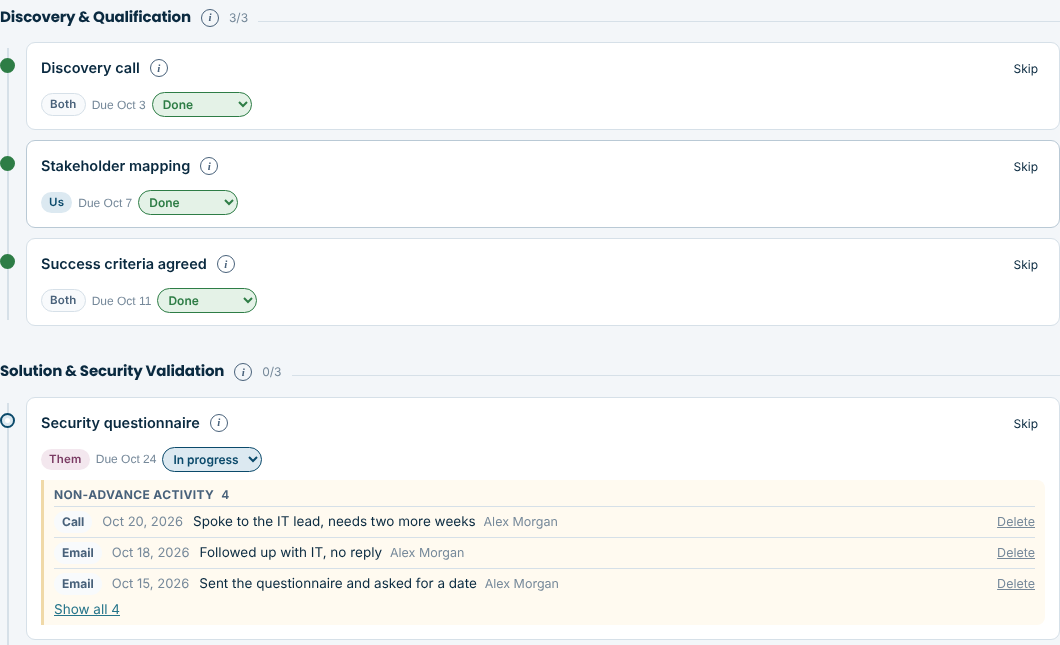
Task: Click empty status circle for Security questionnaire
Action: 7,421
